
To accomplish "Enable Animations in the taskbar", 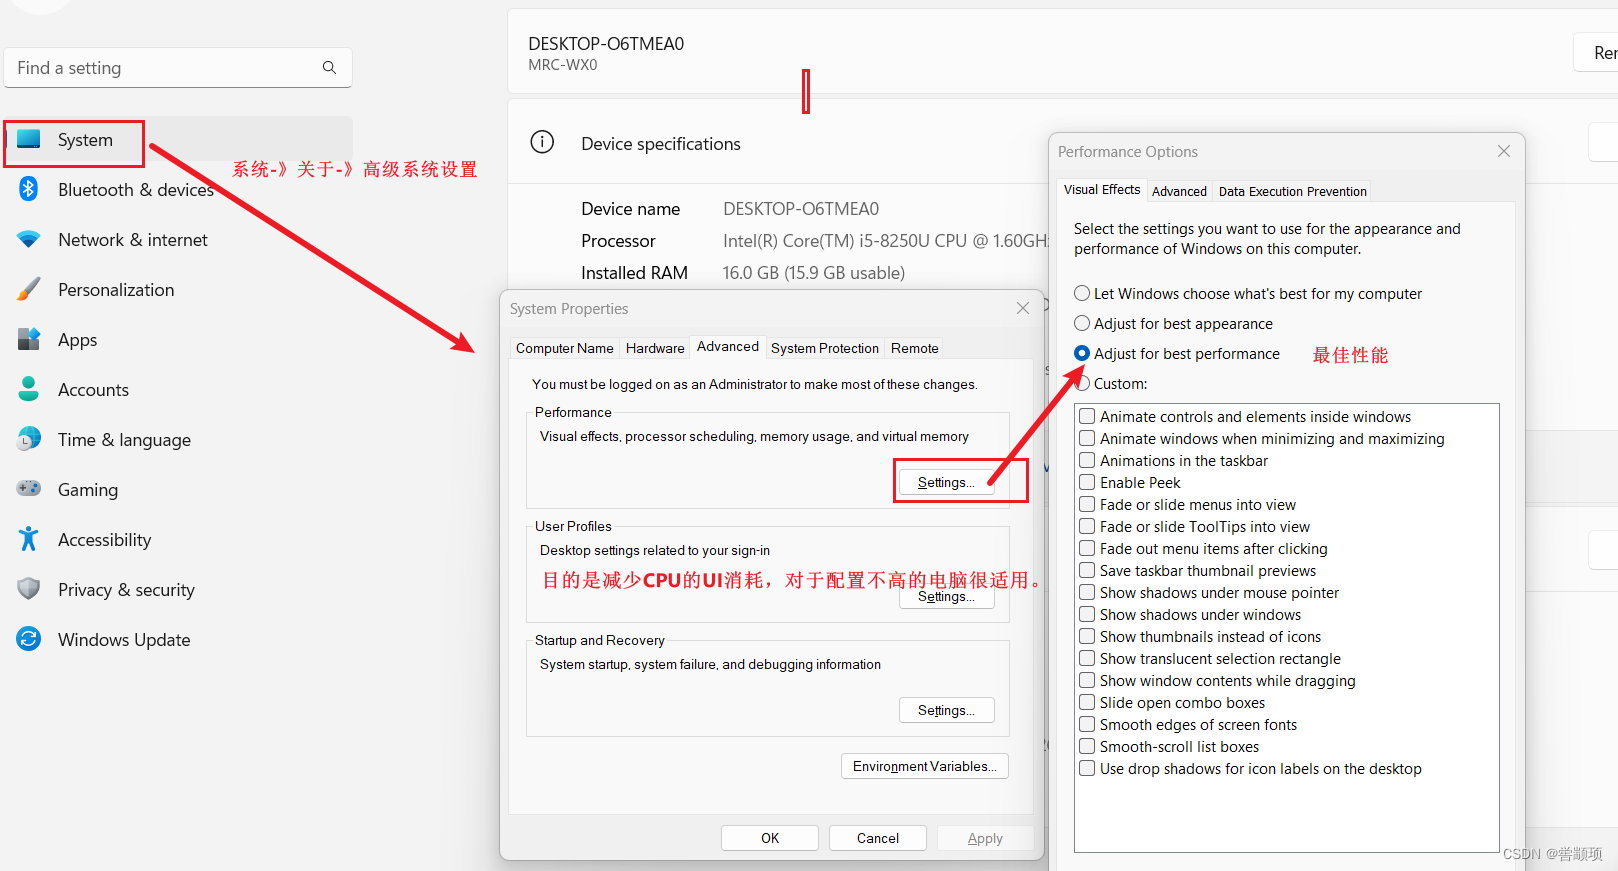I will pos(1087,460).
